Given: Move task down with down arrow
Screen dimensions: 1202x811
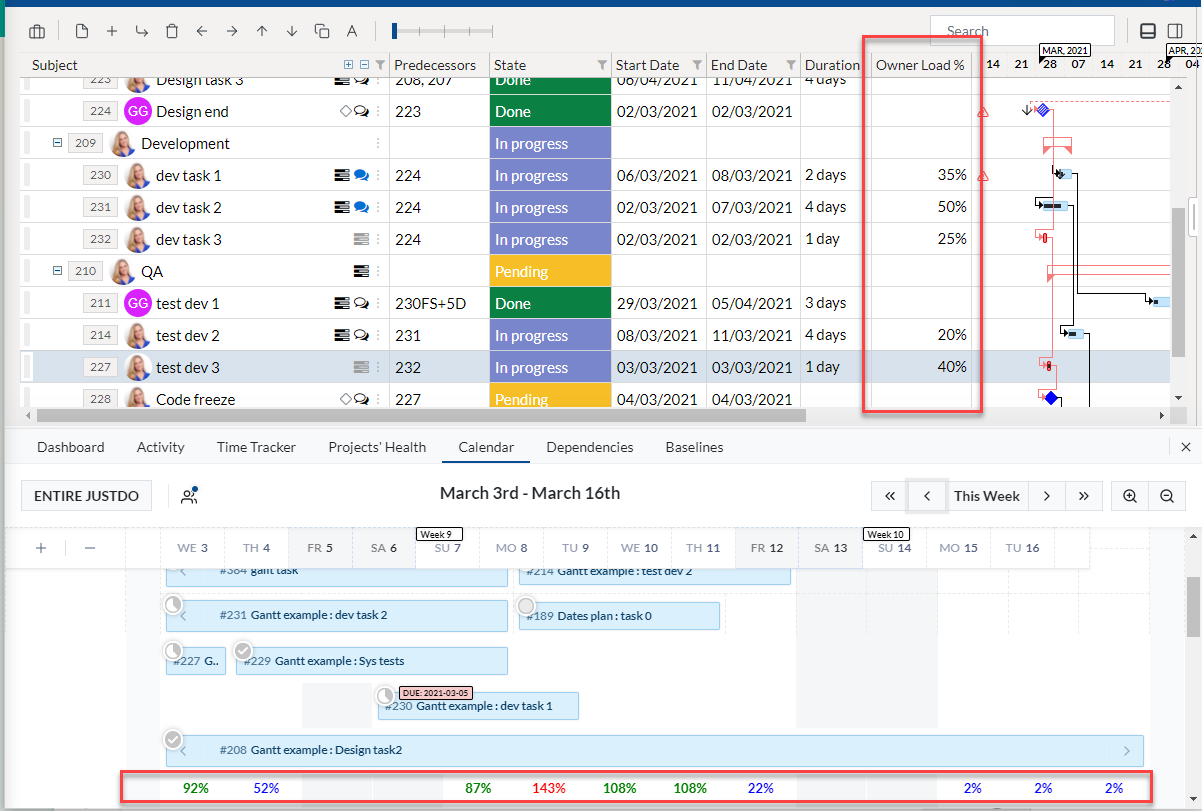Looking at the screenshot, I should 291,31.
